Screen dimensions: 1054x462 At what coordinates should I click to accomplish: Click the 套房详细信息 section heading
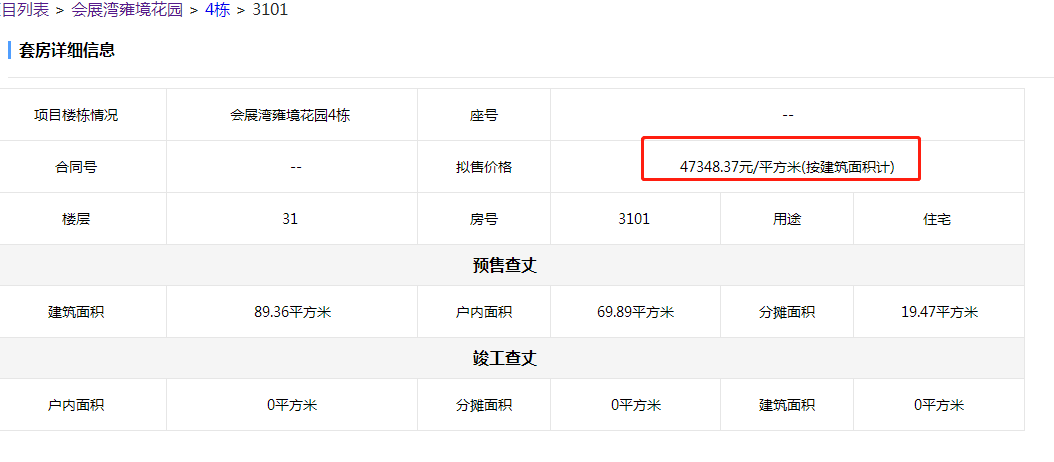click(x=67, y=50)
